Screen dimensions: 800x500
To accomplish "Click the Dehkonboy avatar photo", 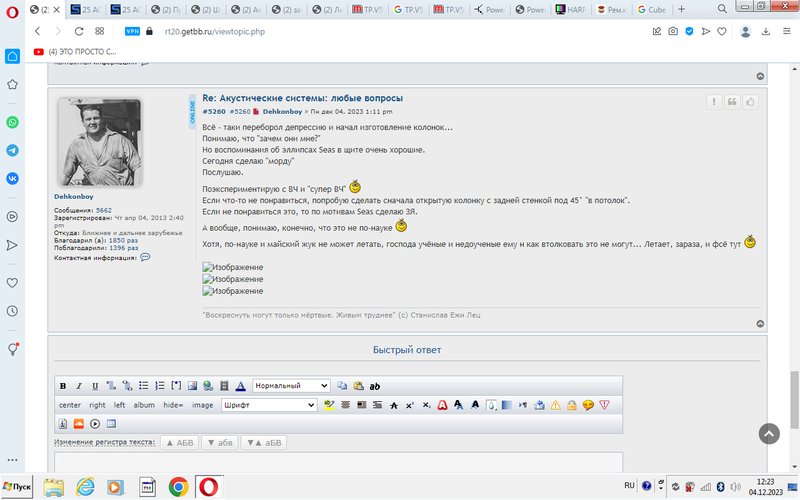I will point(100,142).
